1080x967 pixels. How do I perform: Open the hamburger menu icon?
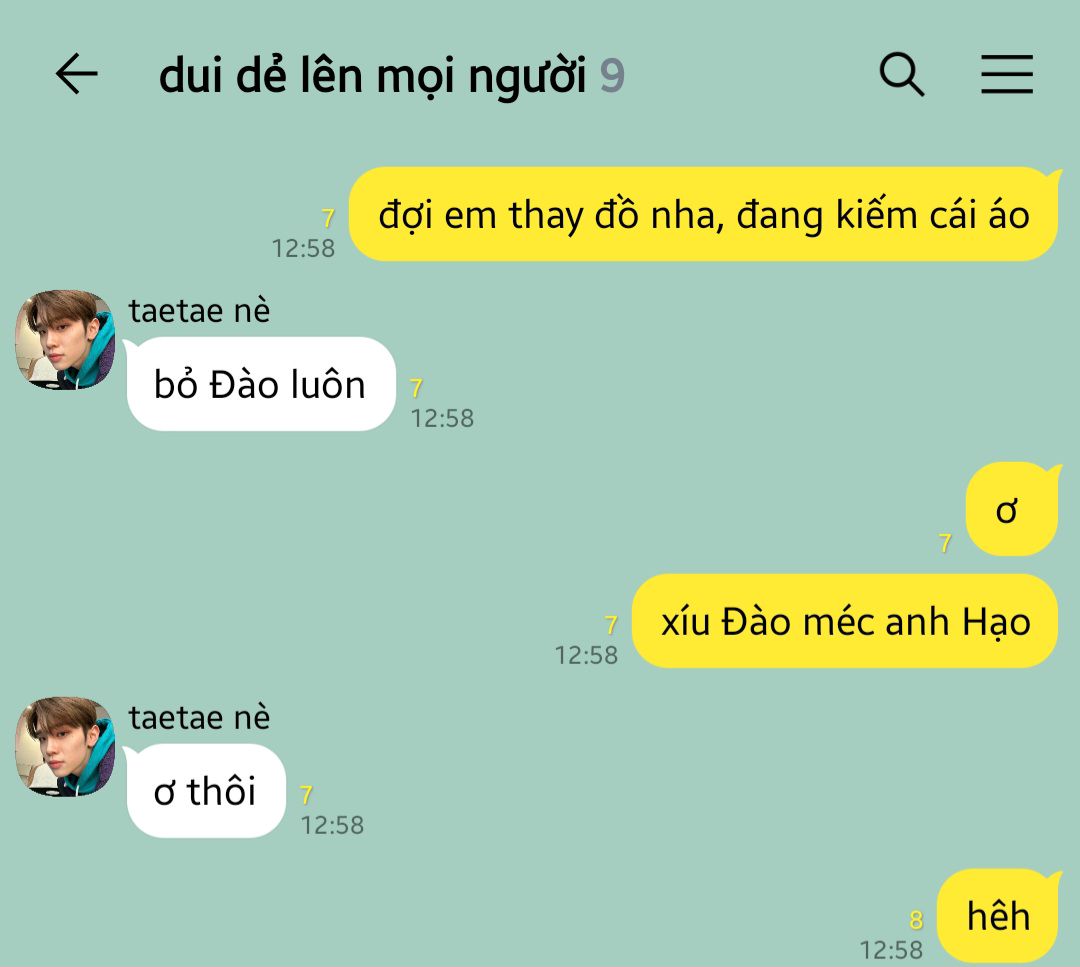1006,74
